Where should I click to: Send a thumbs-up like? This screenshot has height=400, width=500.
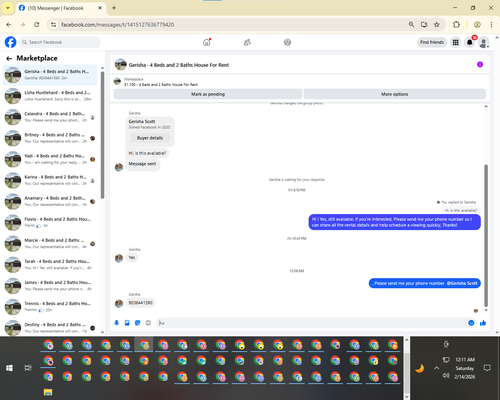pyautogui.click(x=483, y=323)
